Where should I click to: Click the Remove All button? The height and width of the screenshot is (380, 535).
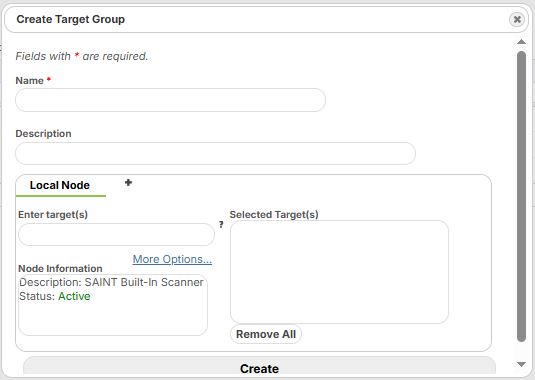[x=266, y=334]
